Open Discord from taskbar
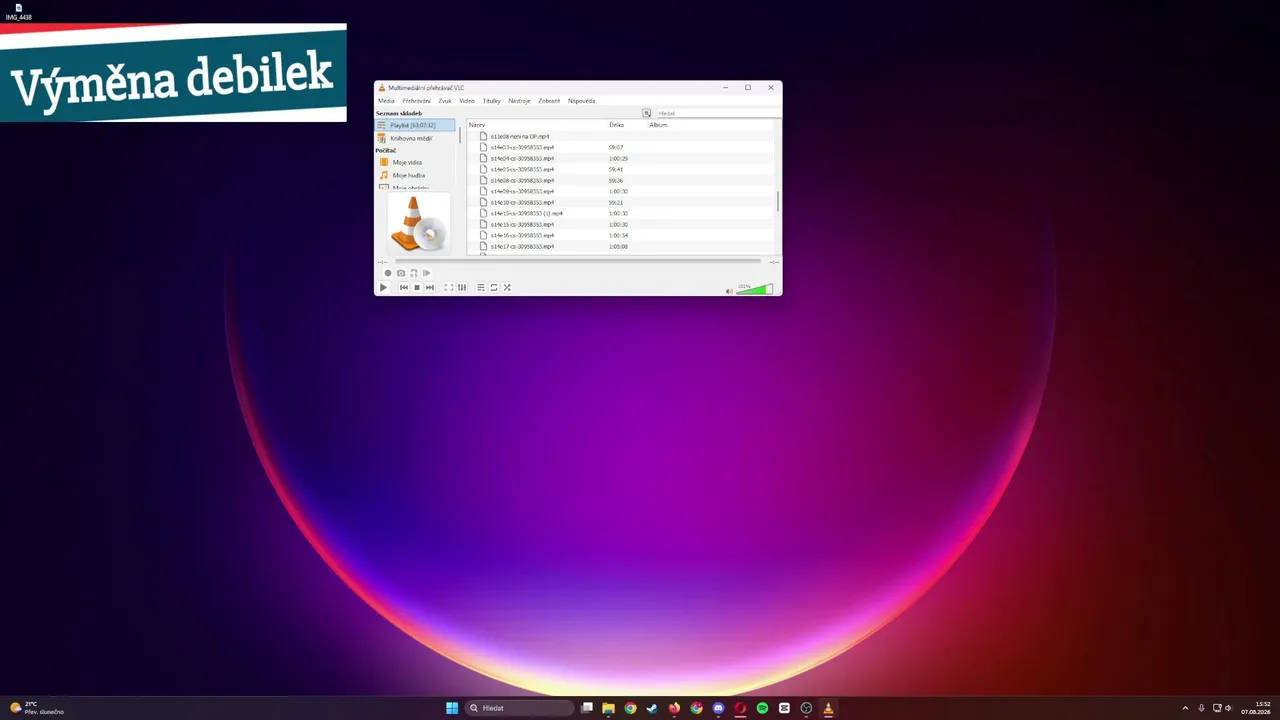 [x=718, y=708]
